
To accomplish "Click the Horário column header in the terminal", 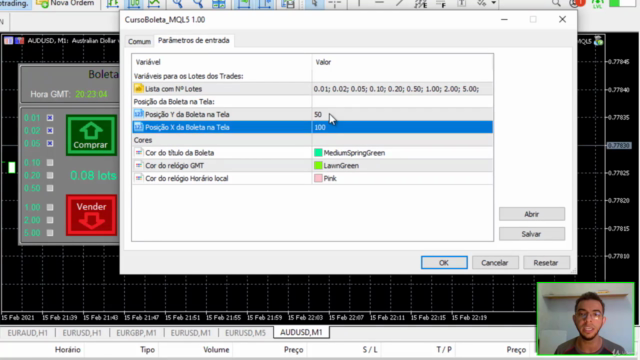I will [x=67, y=350].
